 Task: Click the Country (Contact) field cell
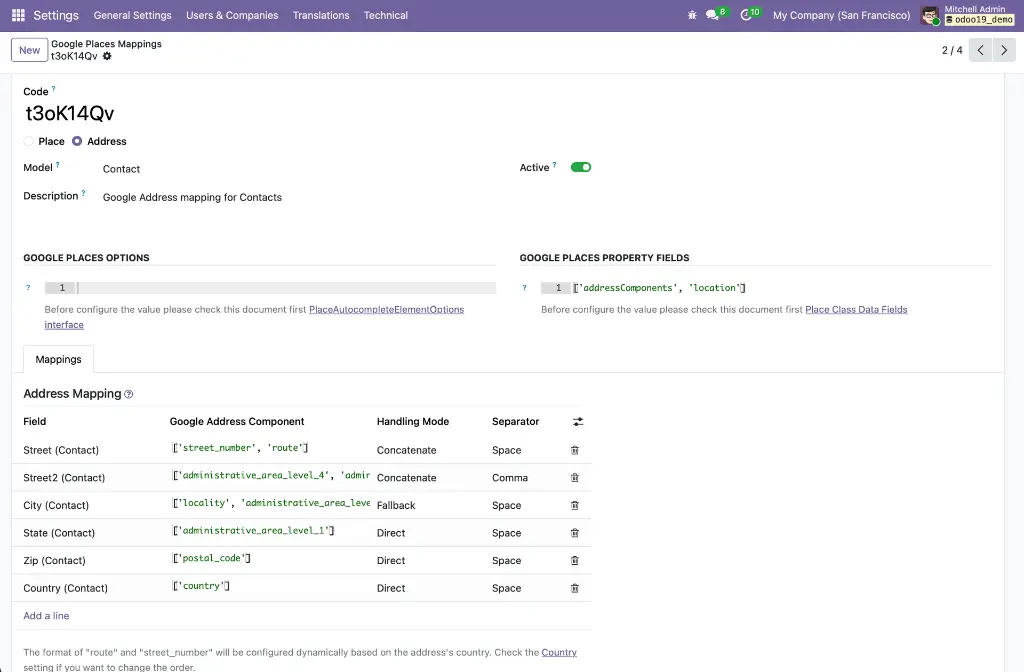point(65,588)
